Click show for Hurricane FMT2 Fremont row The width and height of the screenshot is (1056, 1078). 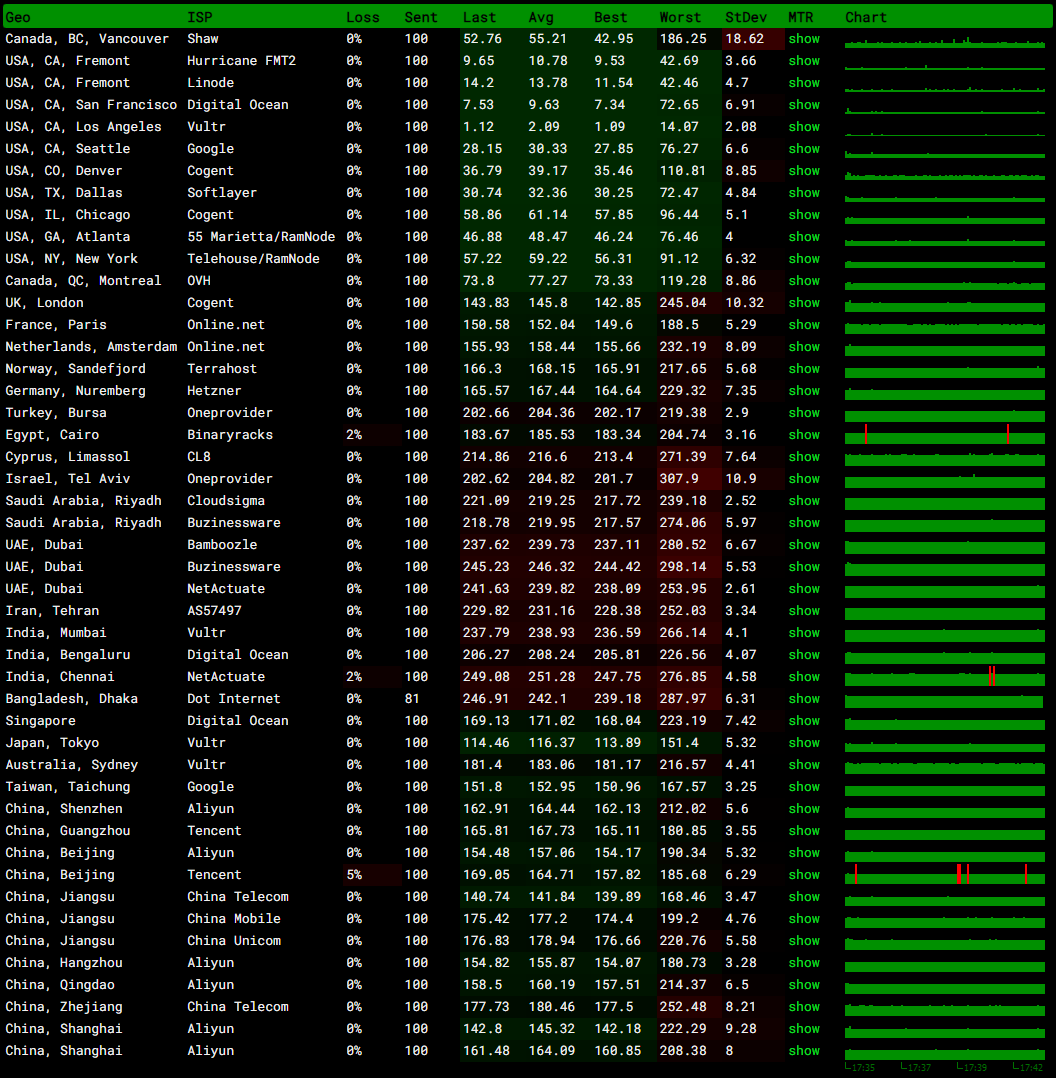tap(803, 61)
